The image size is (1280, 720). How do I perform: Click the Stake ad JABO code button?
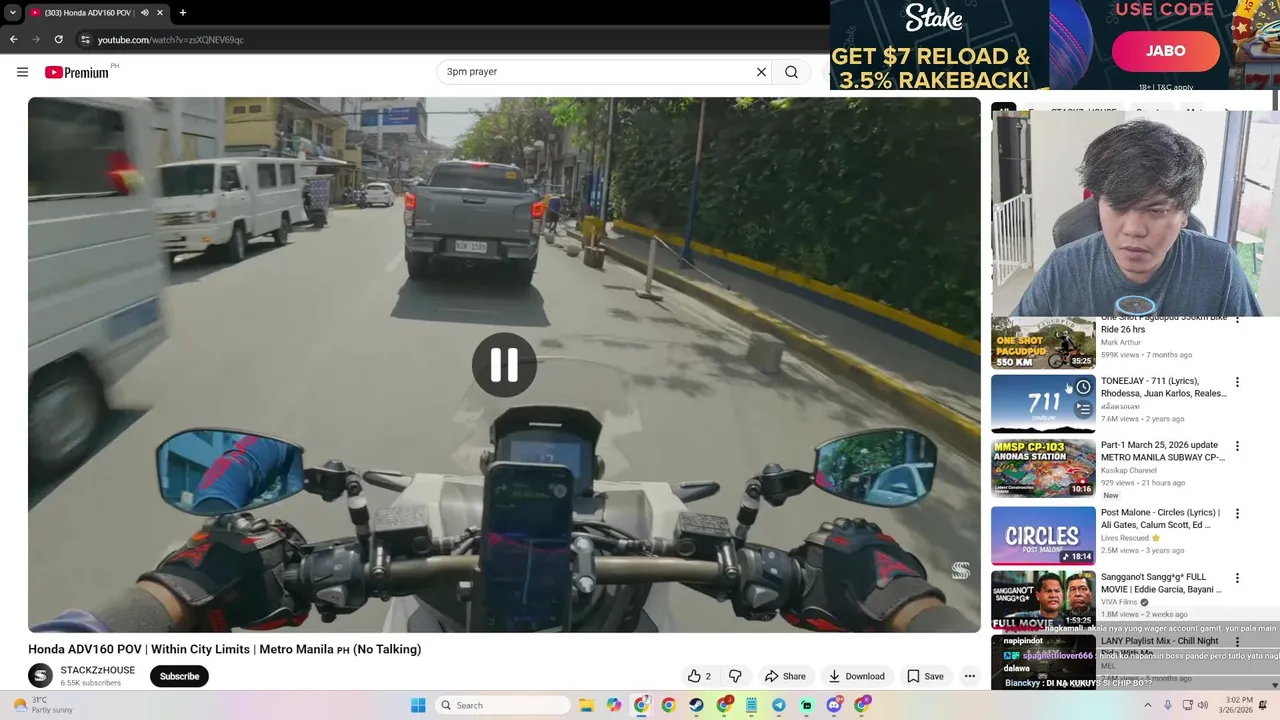pyautogui.click(x=1165, y=51)
